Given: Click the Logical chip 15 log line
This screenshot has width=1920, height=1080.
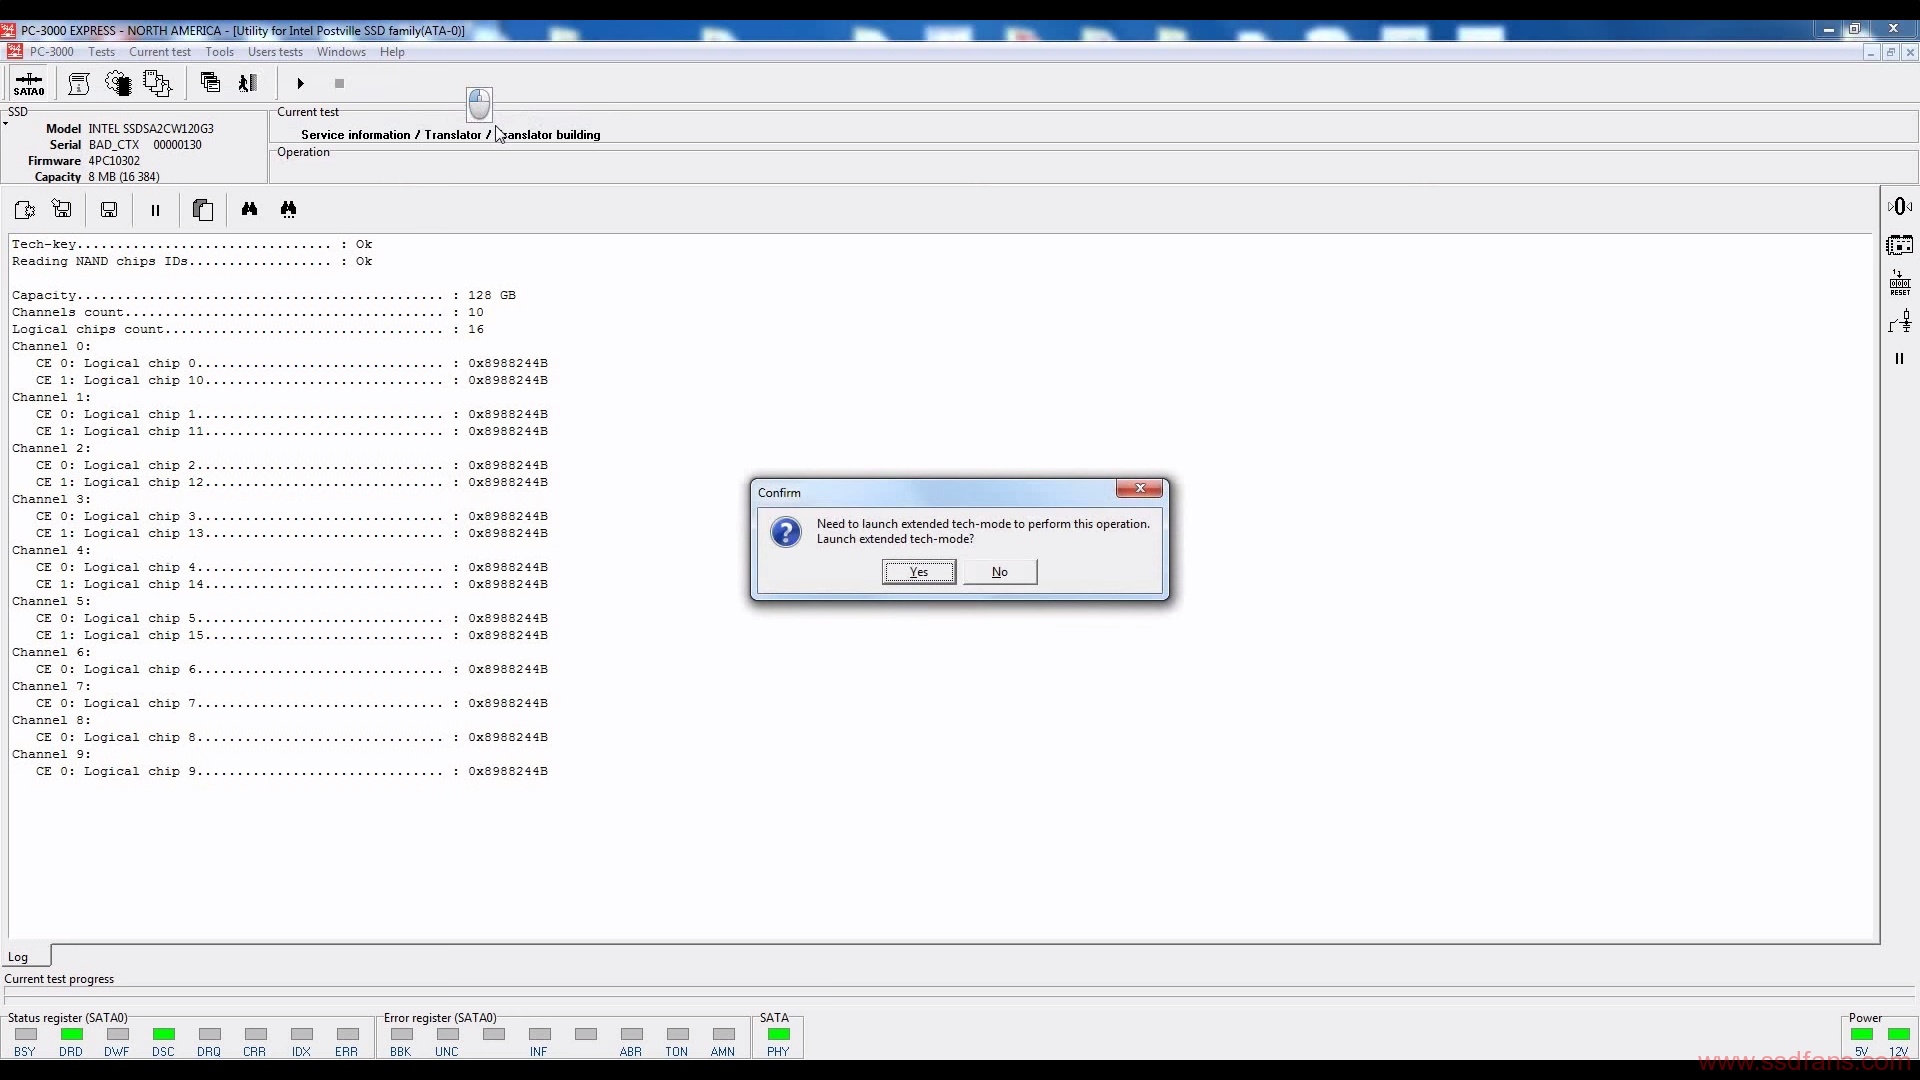Looking at the screenshot, I should [x=292, y=635].
